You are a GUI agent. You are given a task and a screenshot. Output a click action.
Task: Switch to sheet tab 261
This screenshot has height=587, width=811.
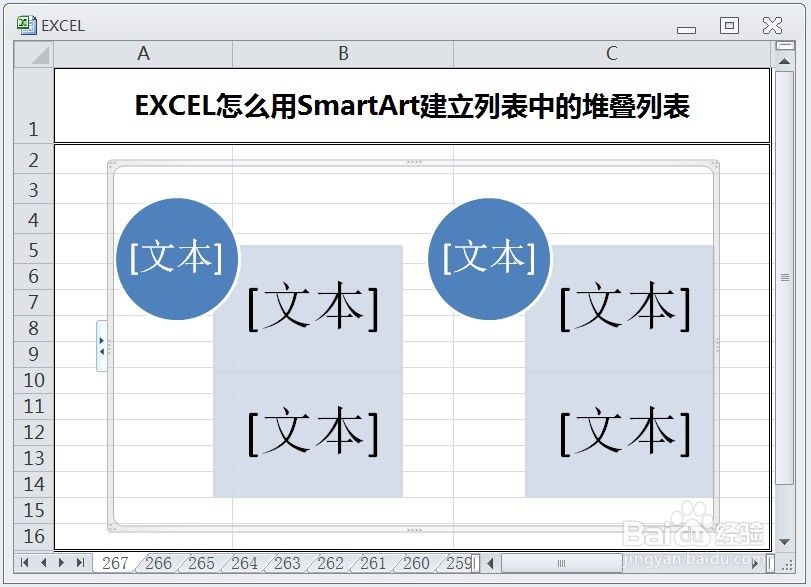pos(373,563)
